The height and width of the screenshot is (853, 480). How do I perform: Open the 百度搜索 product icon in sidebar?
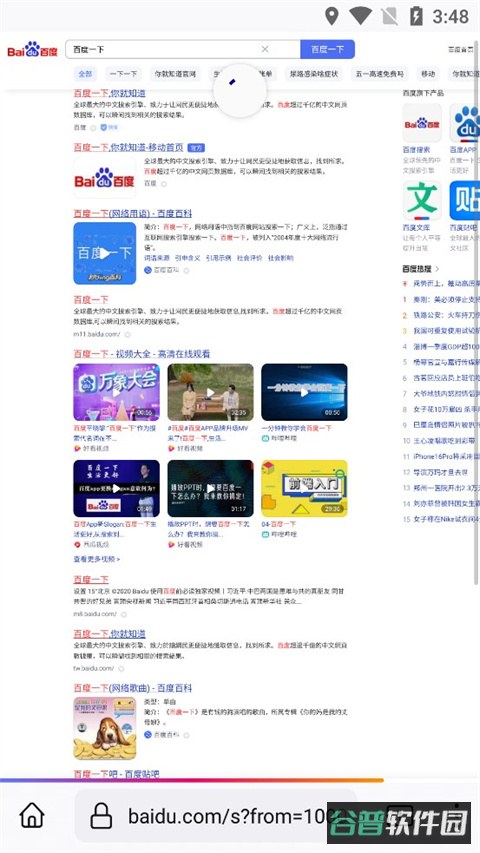[x=422, y=123]
